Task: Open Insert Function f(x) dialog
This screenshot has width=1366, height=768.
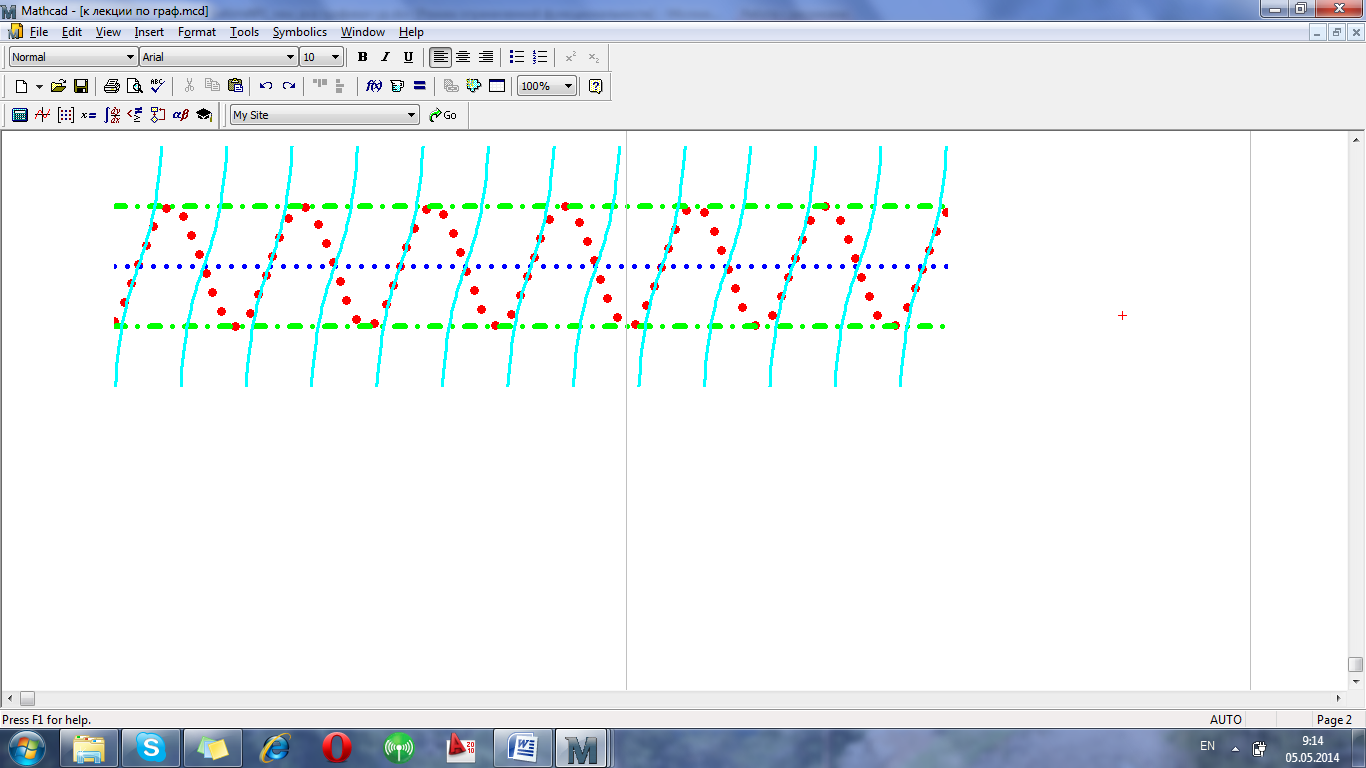Action: [374, 86]
